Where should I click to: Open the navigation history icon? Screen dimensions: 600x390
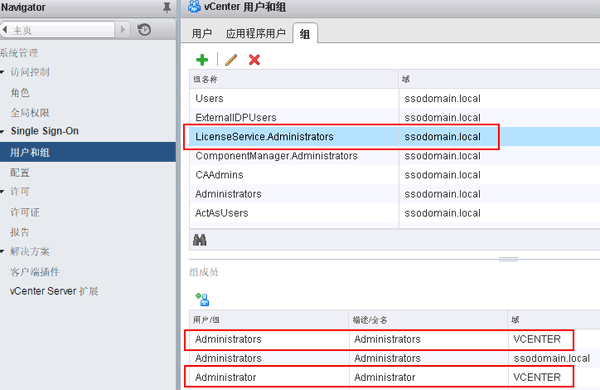click(x=144, y=30)
